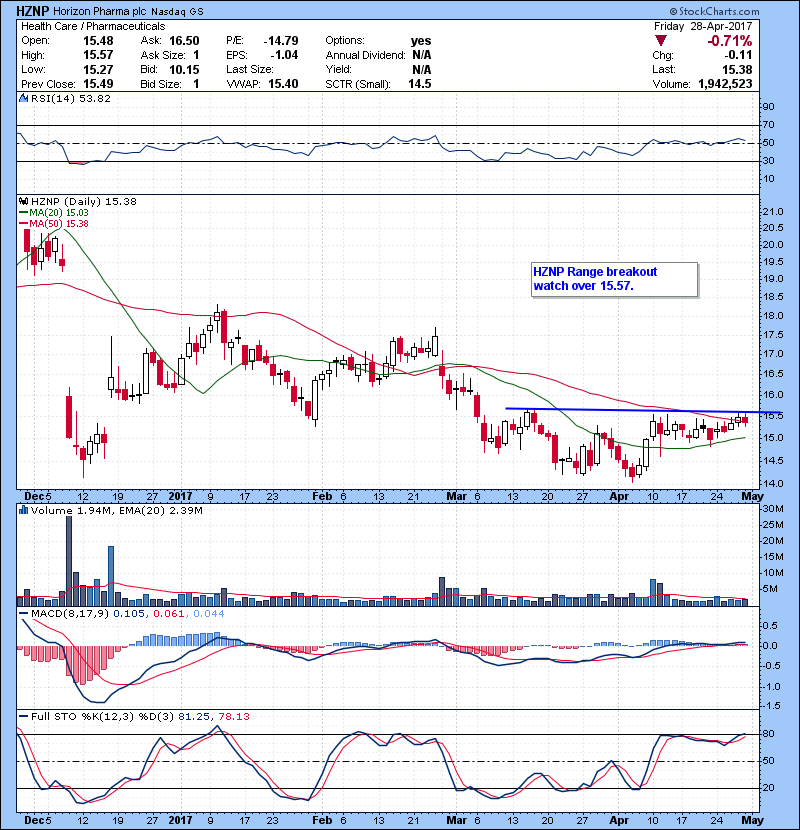Click the tallest volume bar in December
This screenshot has width=800, height=830.
(69, 561)
